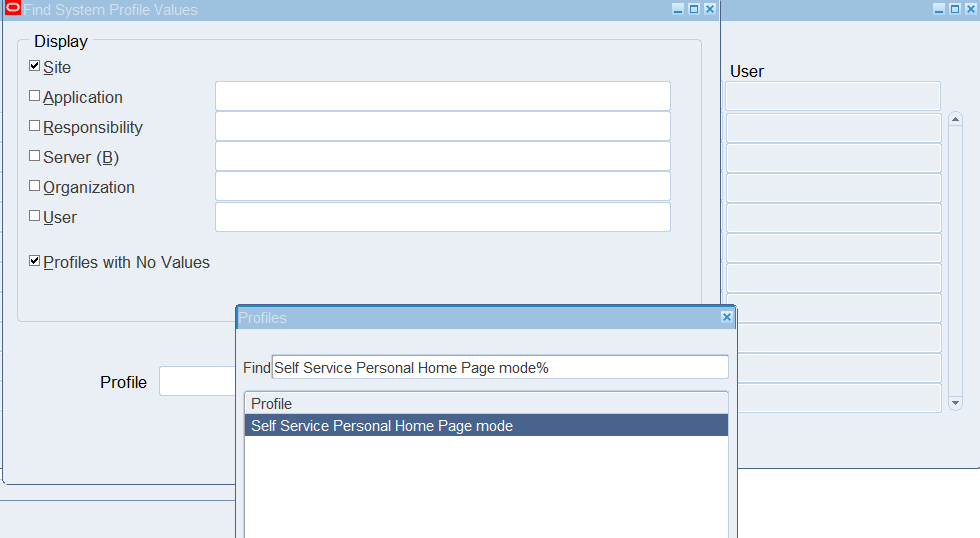Click the scrollbar up arrow in User panel
The width and height of the screenshot is (980, 538).
(x=955, y=119)
